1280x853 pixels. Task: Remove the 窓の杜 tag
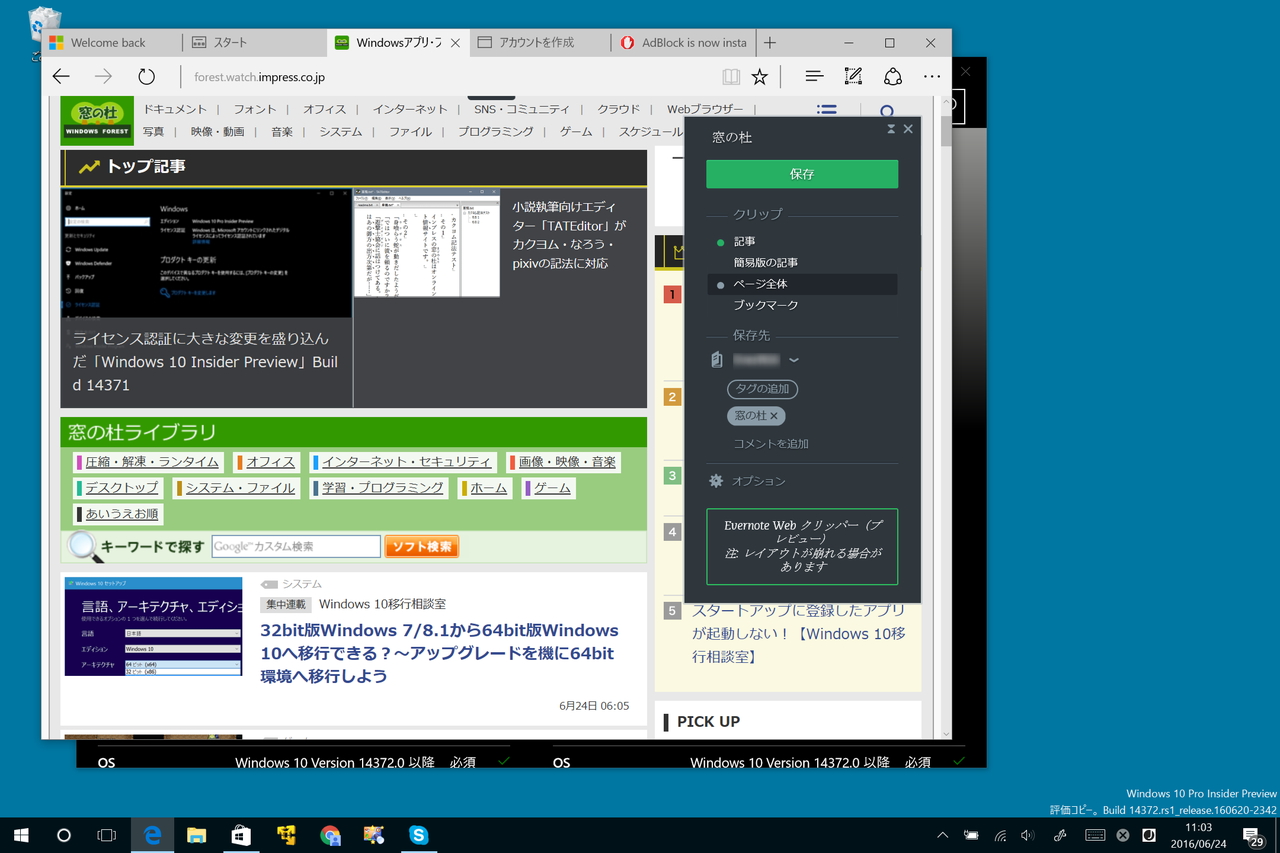tap(774, 416)
